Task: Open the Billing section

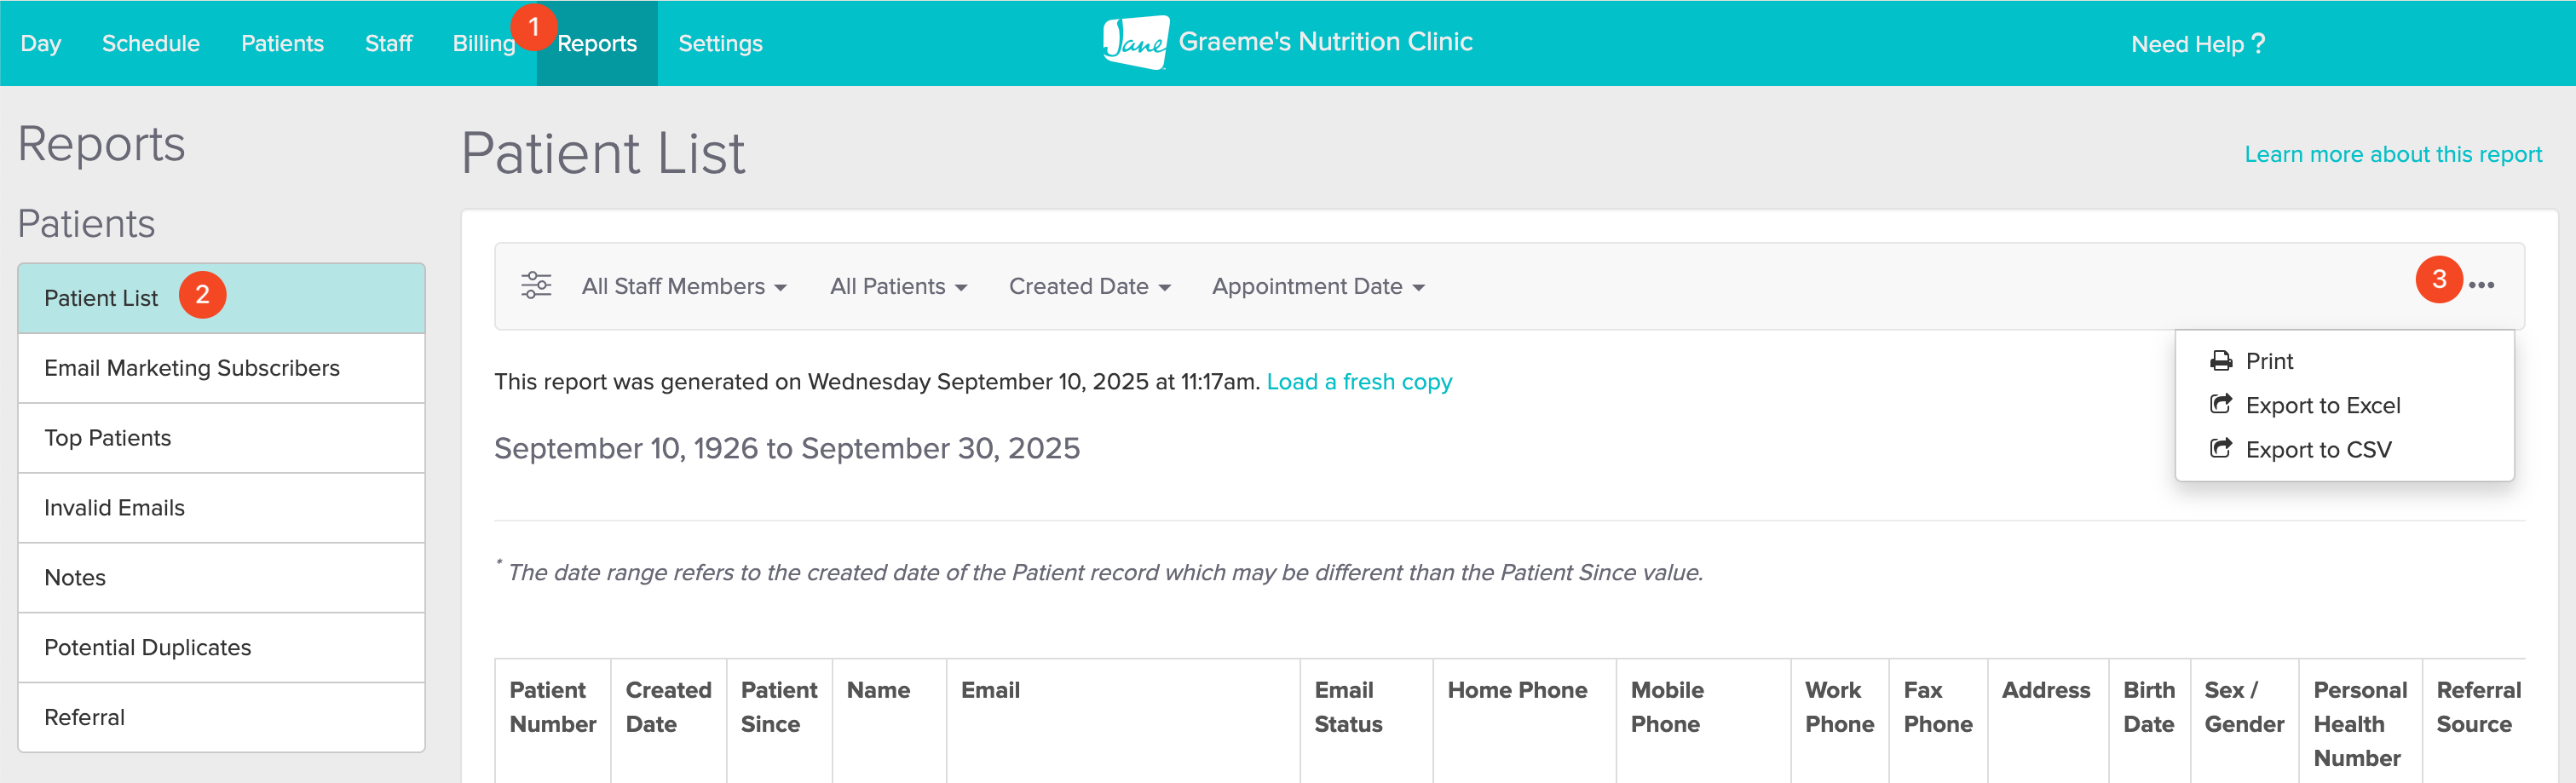Action: pos(484,42)
